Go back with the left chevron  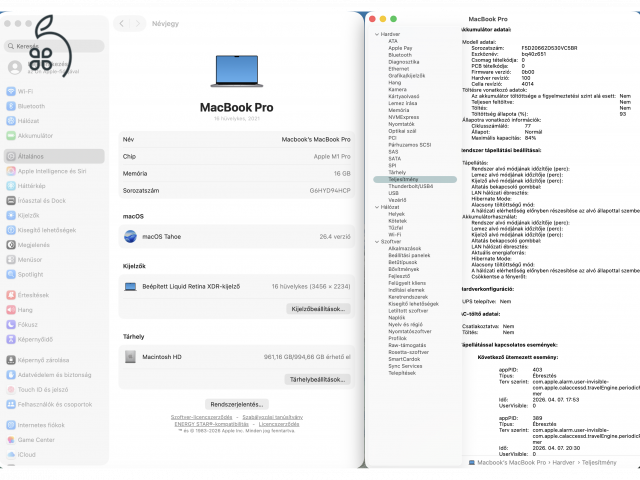[122, 24]
